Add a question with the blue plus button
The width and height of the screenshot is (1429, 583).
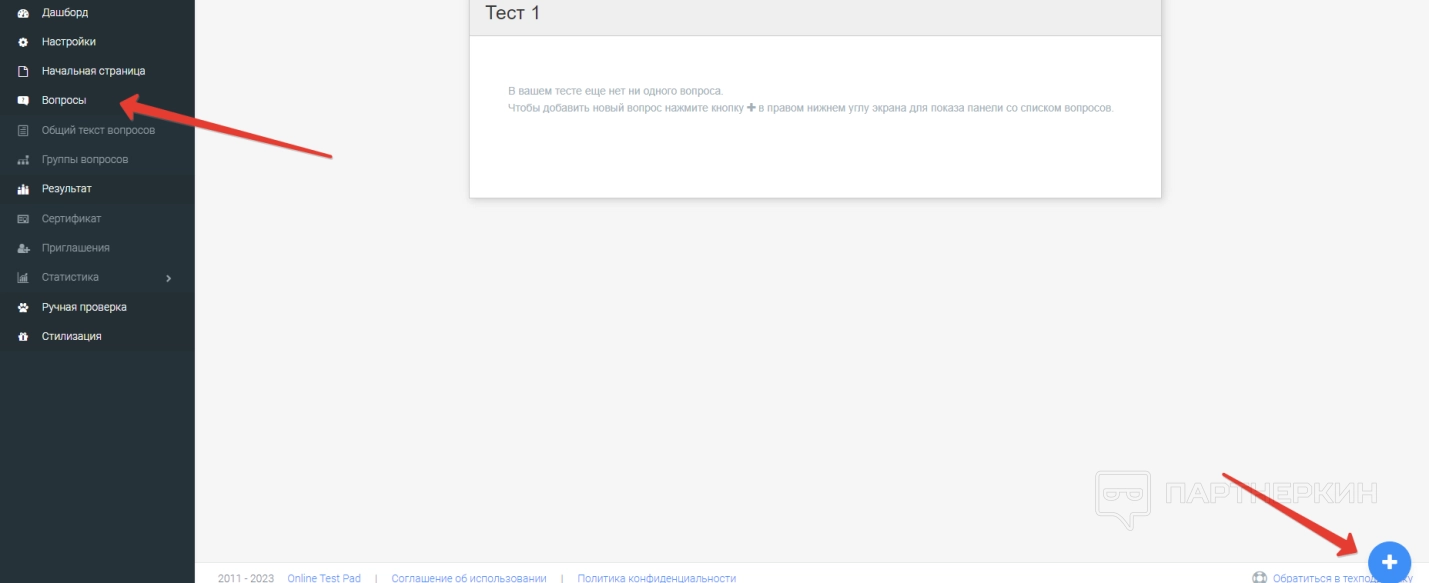coord(1388,560)
